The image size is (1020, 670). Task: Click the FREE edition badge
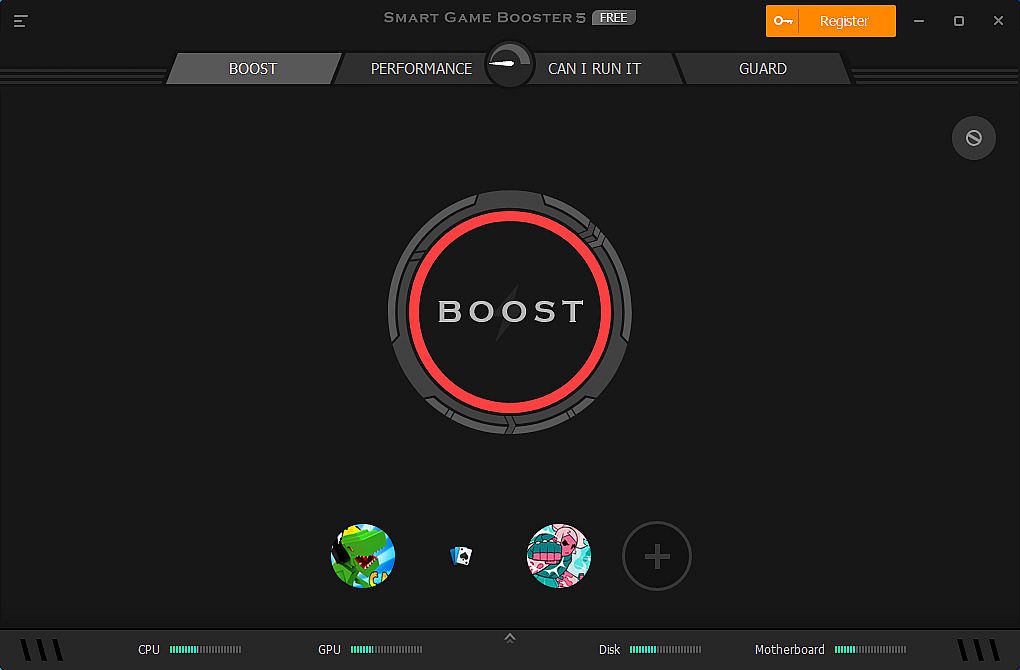tap(613, 18)
